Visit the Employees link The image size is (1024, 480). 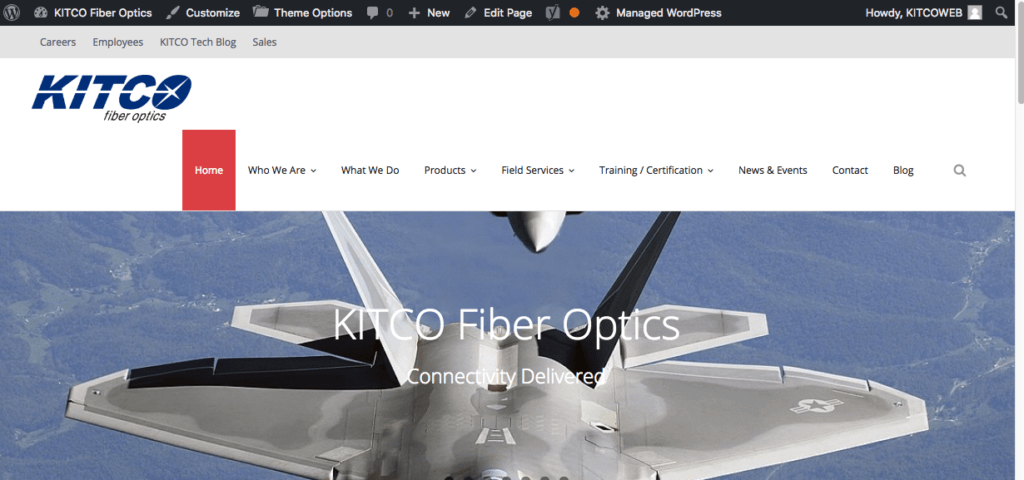[x=118, y=42]
